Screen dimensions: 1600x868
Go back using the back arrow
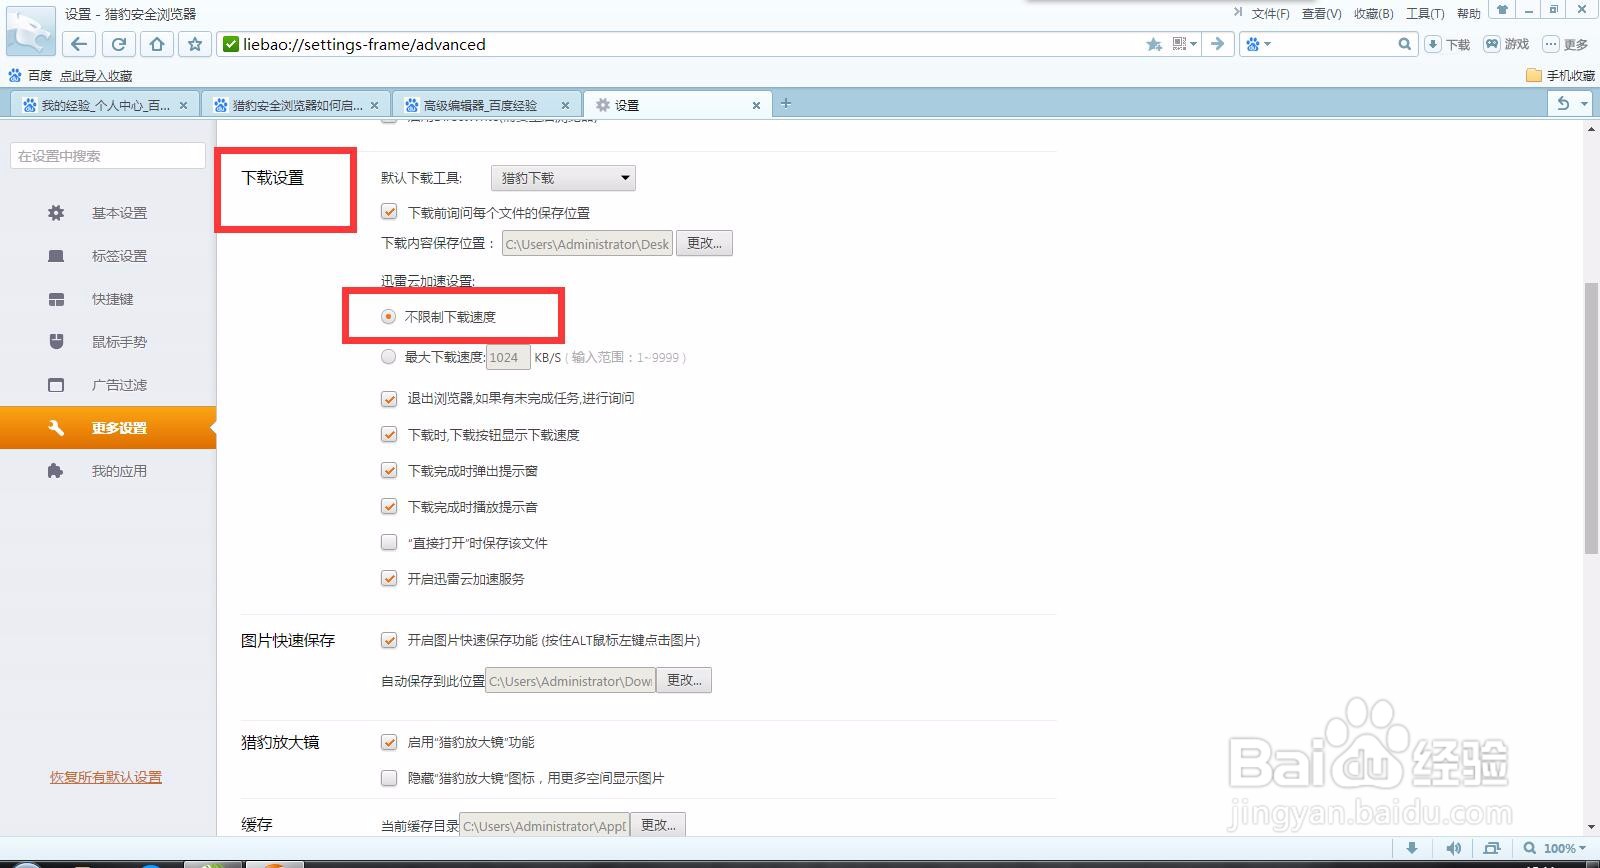tap(79, 44)
